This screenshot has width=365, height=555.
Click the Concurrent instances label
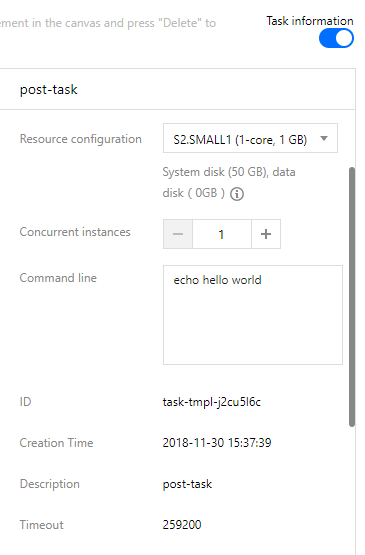75,232
